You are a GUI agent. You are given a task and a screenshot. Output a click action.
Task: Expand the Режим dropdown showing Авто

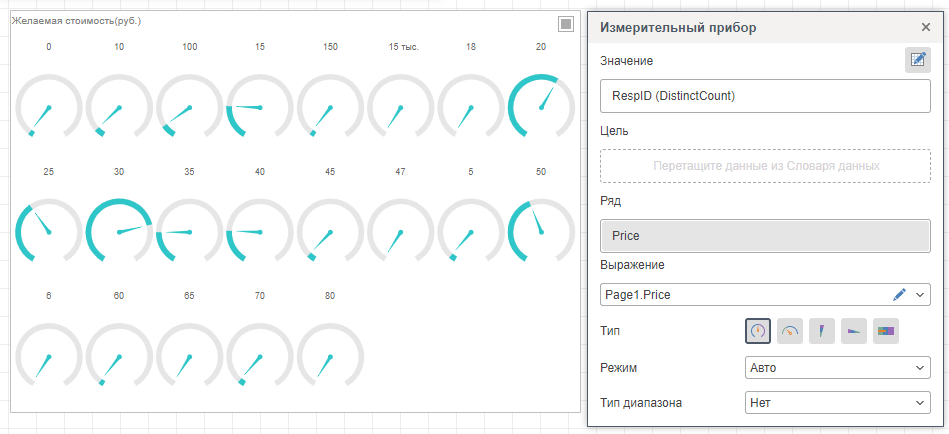pyautogui.click(x=838, y=368)
